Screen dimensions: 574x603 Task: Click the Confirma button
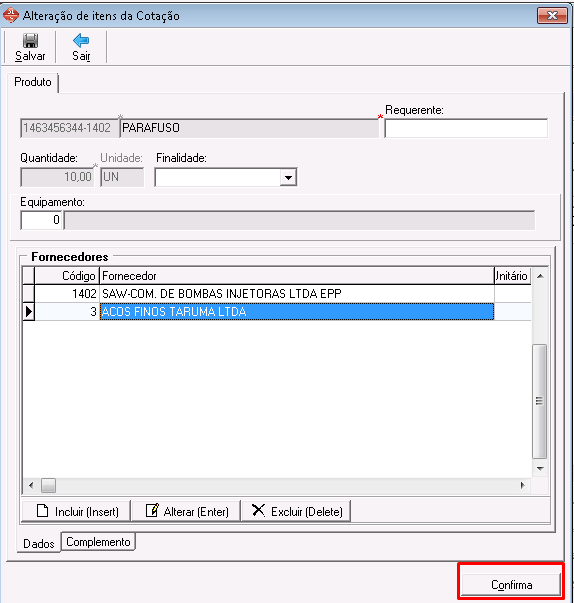pyautogui.click(x=511, y=585)
